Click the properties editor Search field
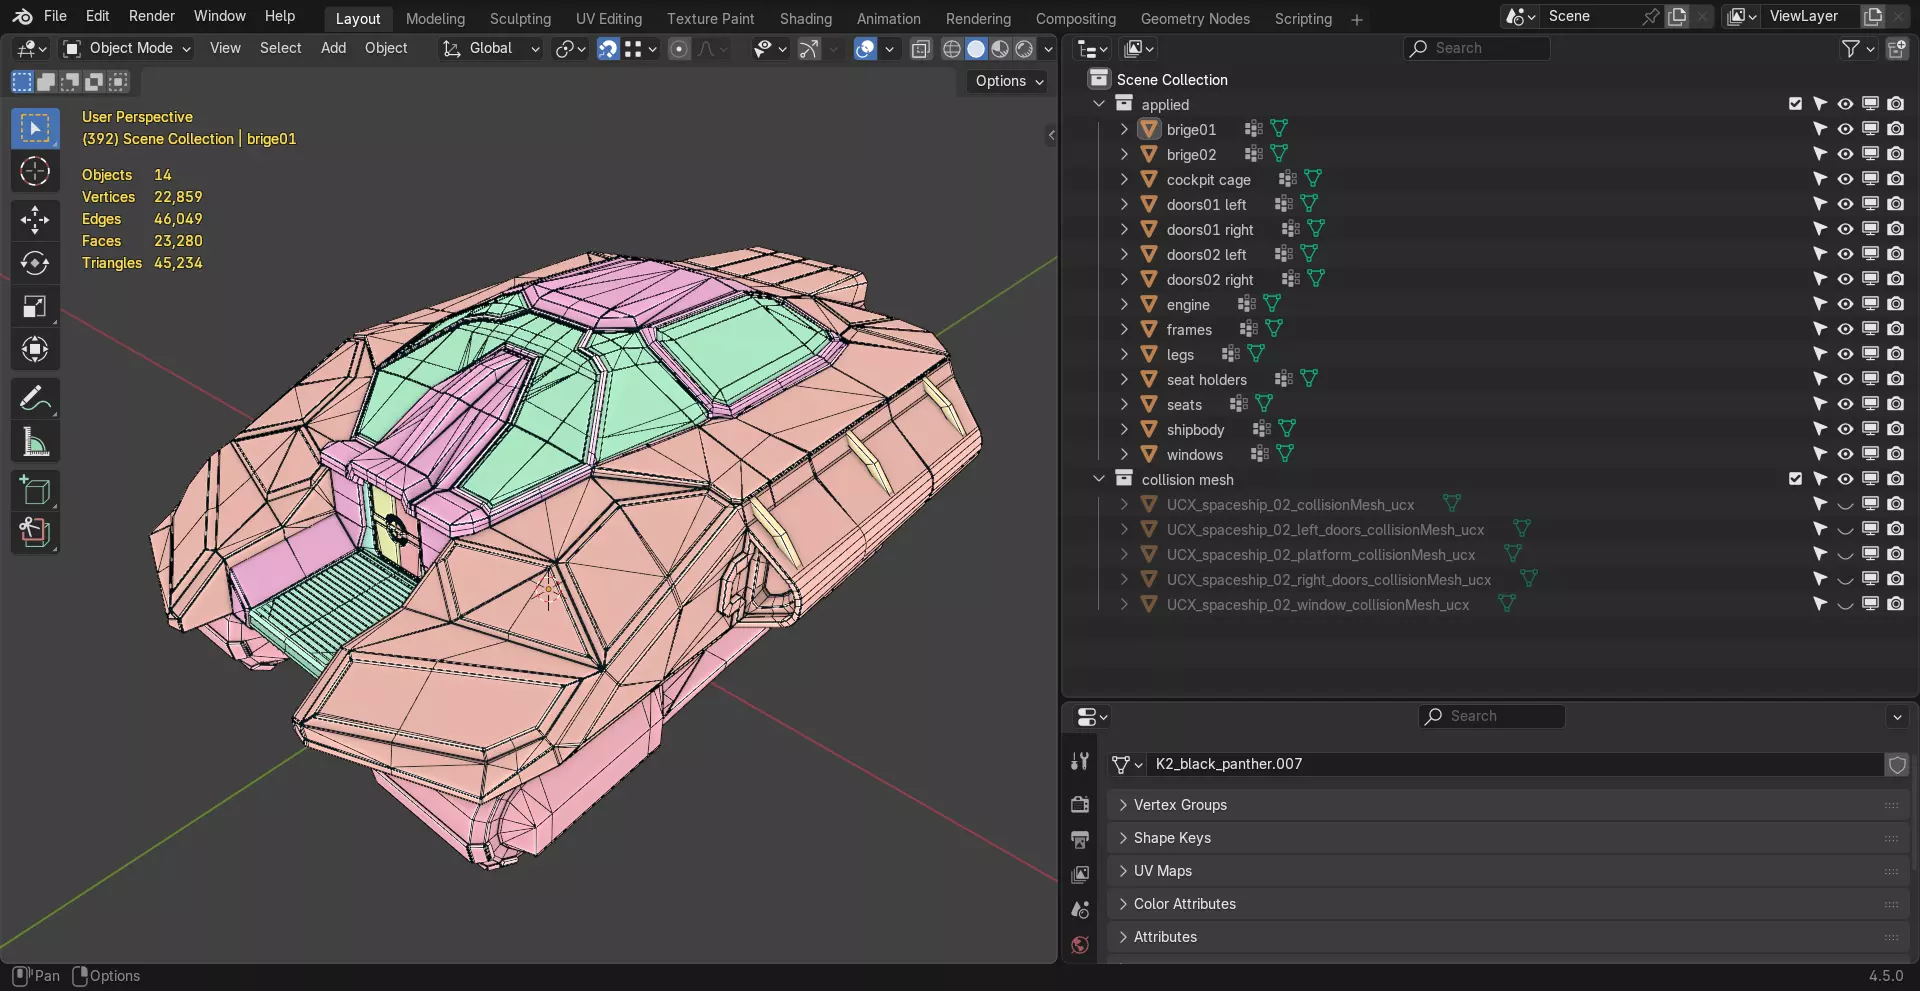The height and width of the screenshot is (991, 1920). pos(1491,716)
